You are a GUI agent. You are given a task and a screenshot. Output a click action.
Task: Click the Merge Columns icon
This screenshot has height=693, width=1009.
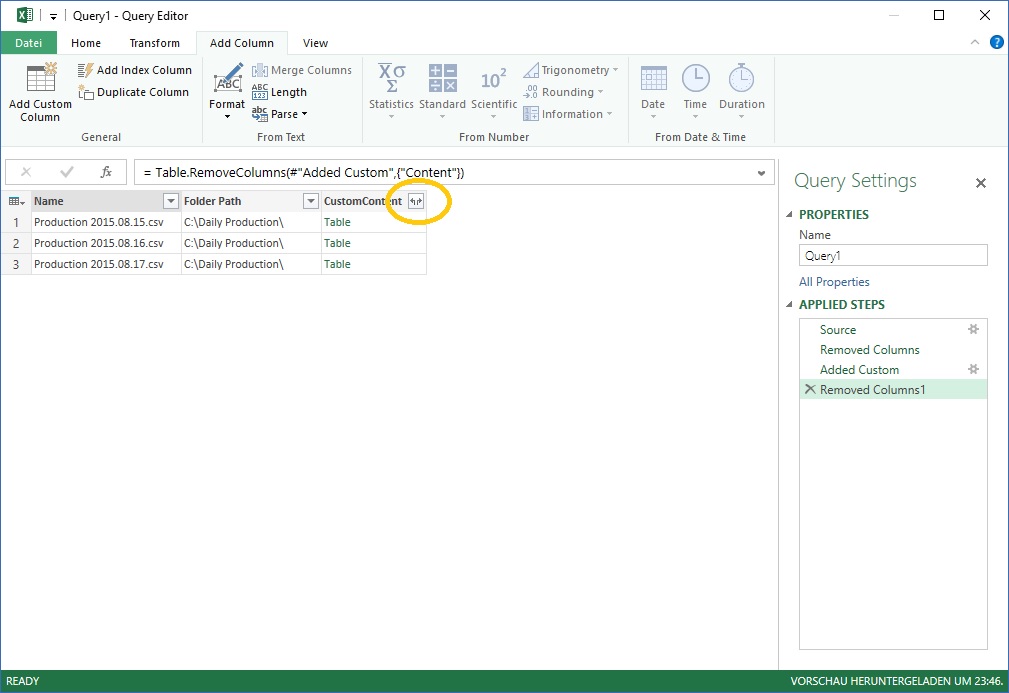(260, 70)
